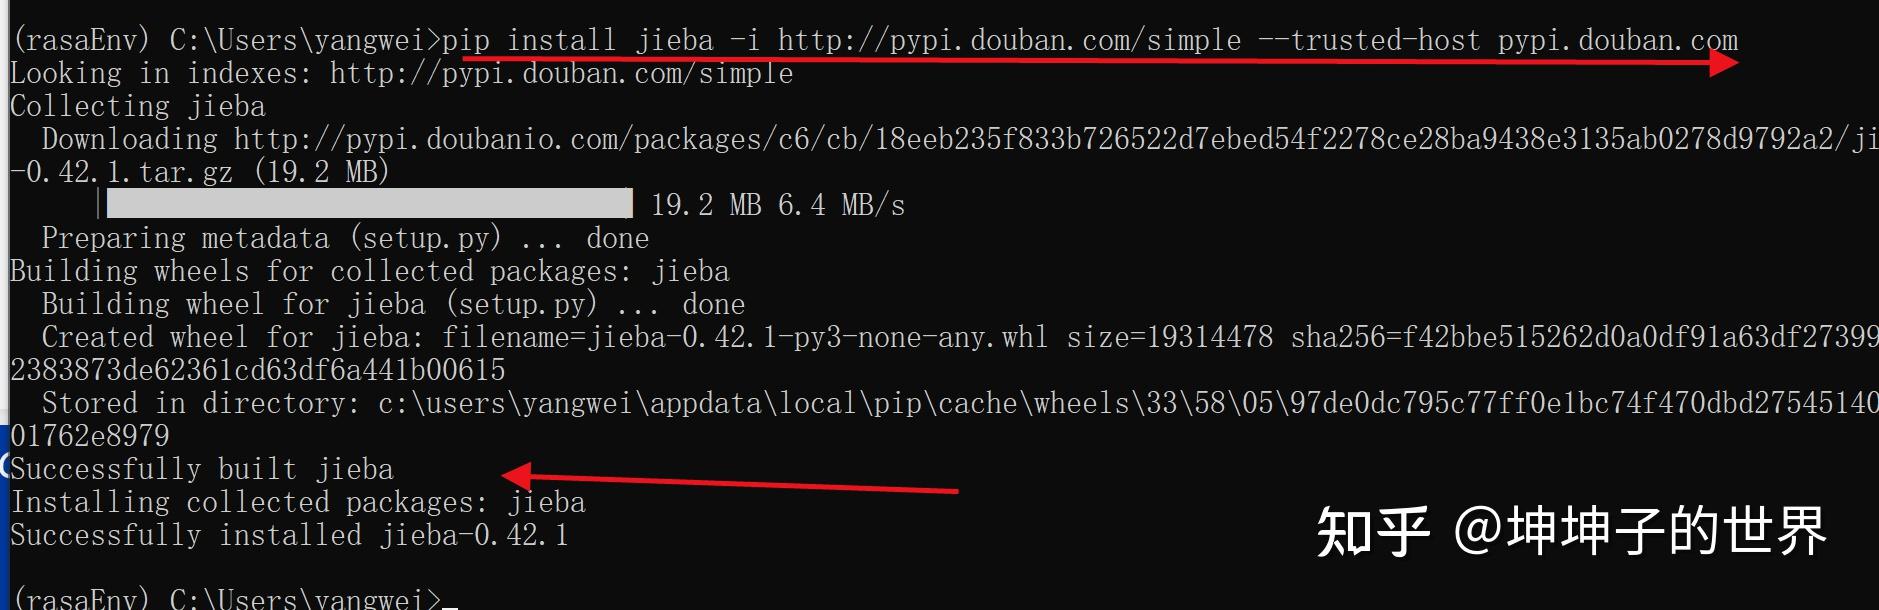Image resolution: width=1879 pixels, height=610 pixels.
Task: Click the 知乎 @坤坤子的世界 watermark
Action: coord(1570,531)
